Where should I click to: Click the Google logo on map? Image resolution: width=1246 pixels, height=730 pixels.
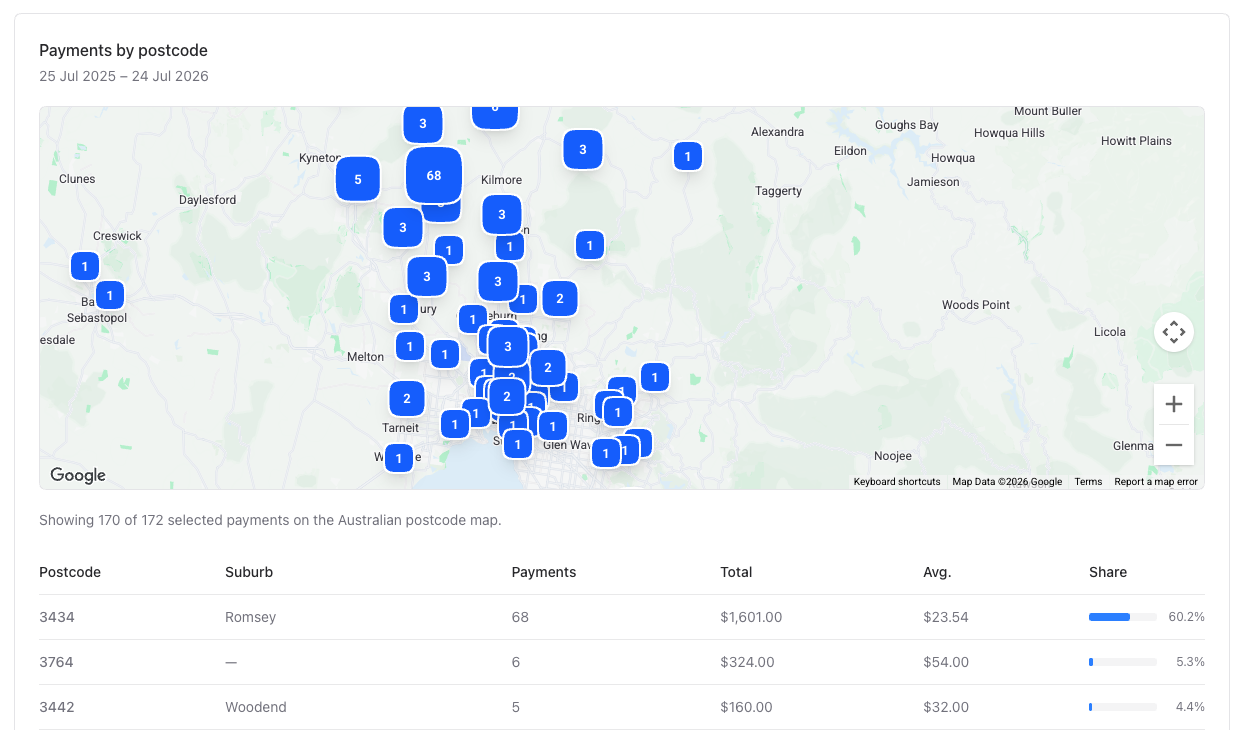(x=78, y=475)
